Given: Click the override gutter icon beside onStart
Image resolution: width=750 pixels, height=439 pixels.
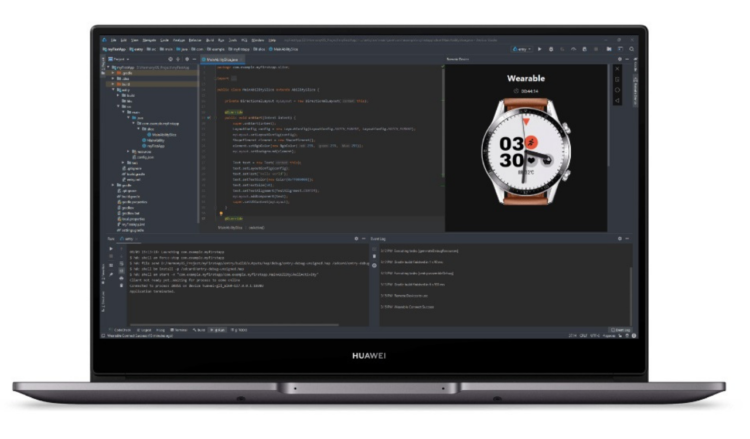Looking at the screenshot, I should tap(209, 117).
